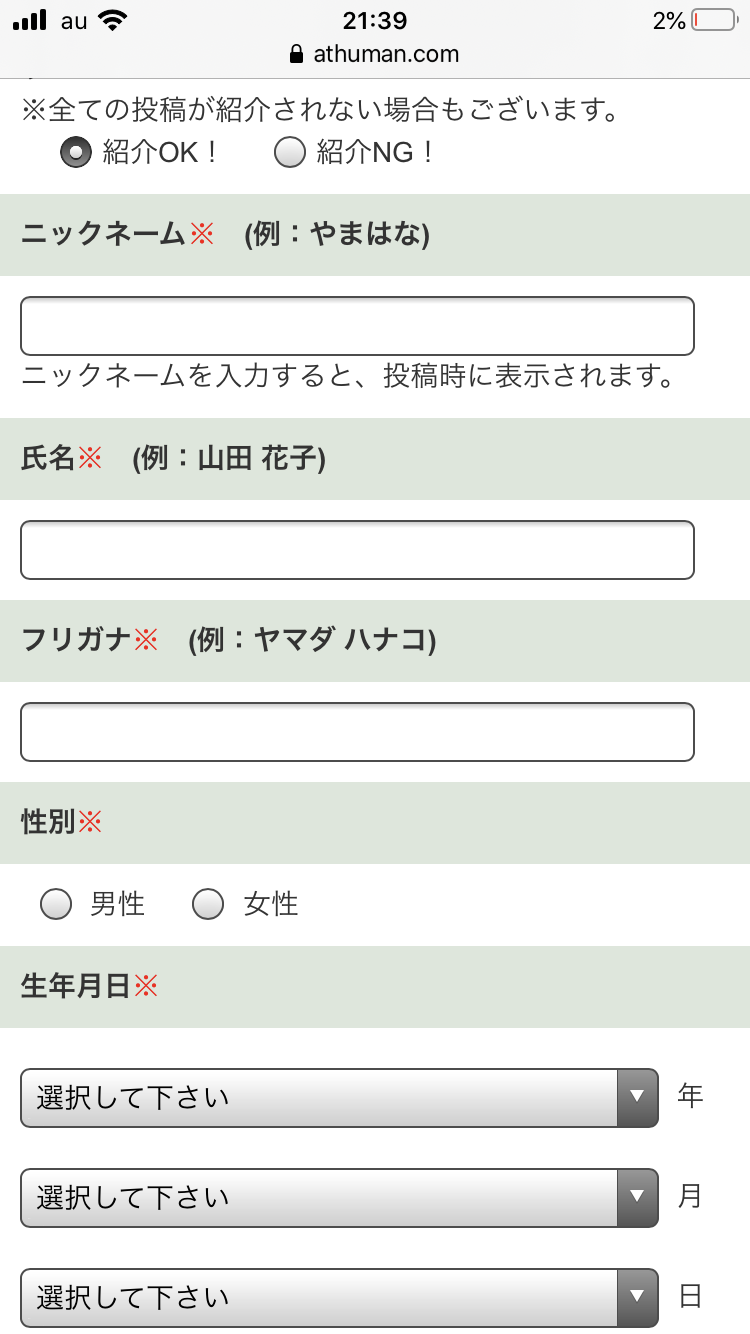The width and height of the screenshot is (750, 1334).
Task: Click the year dropdown arrow icon
Action: [637, 1098]
